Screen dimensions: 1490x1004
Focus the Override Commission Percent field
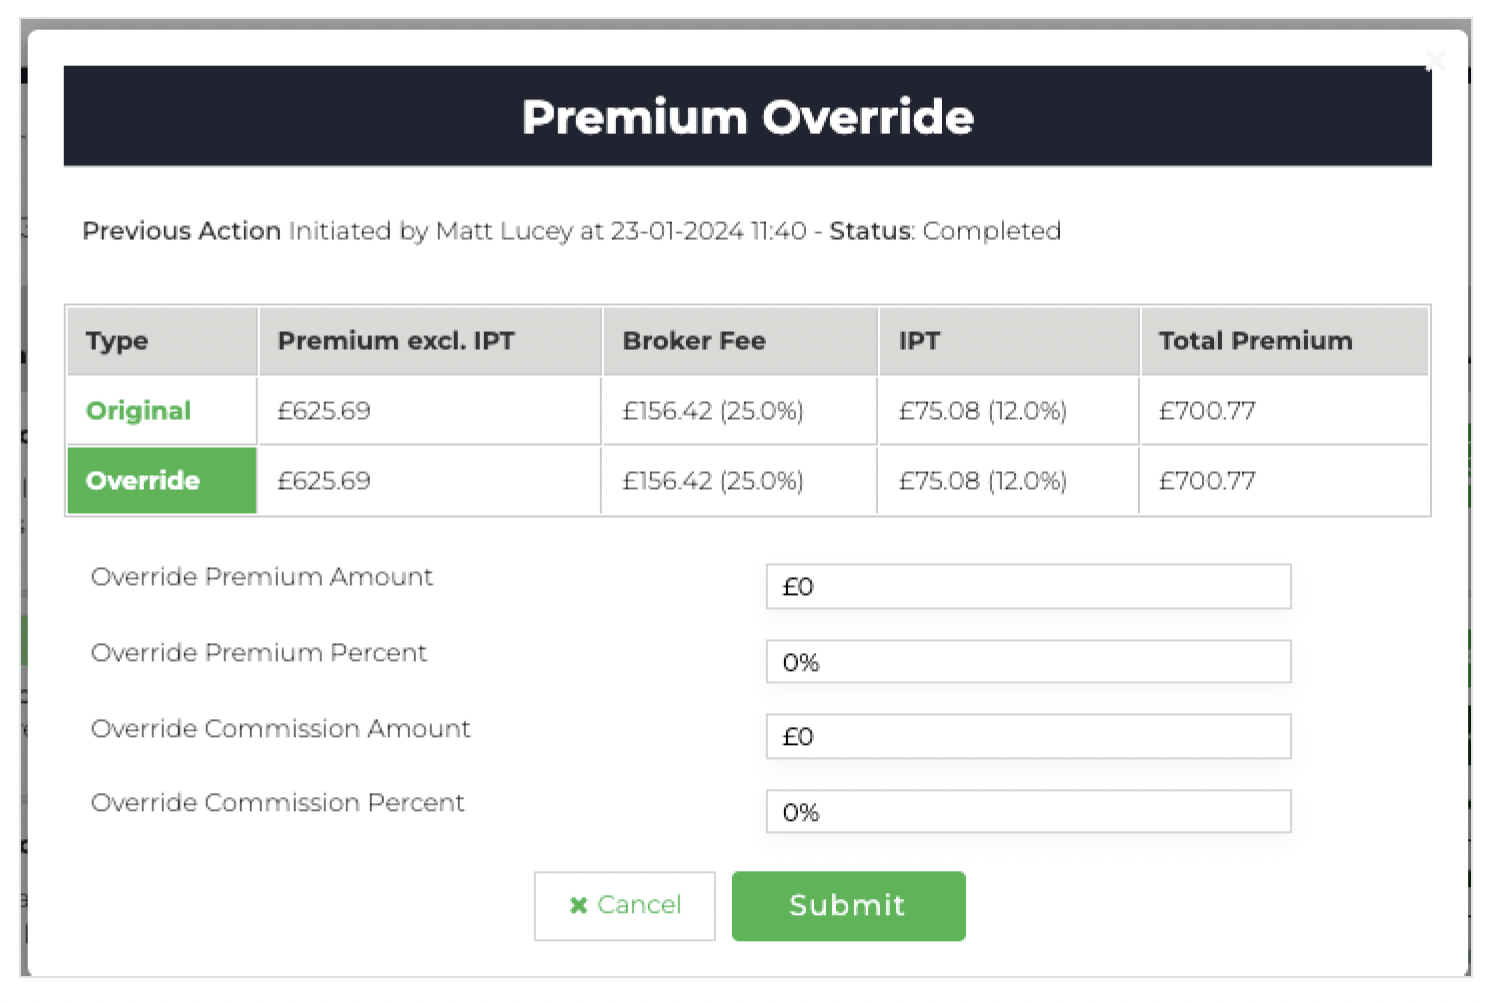(1028, 812)
